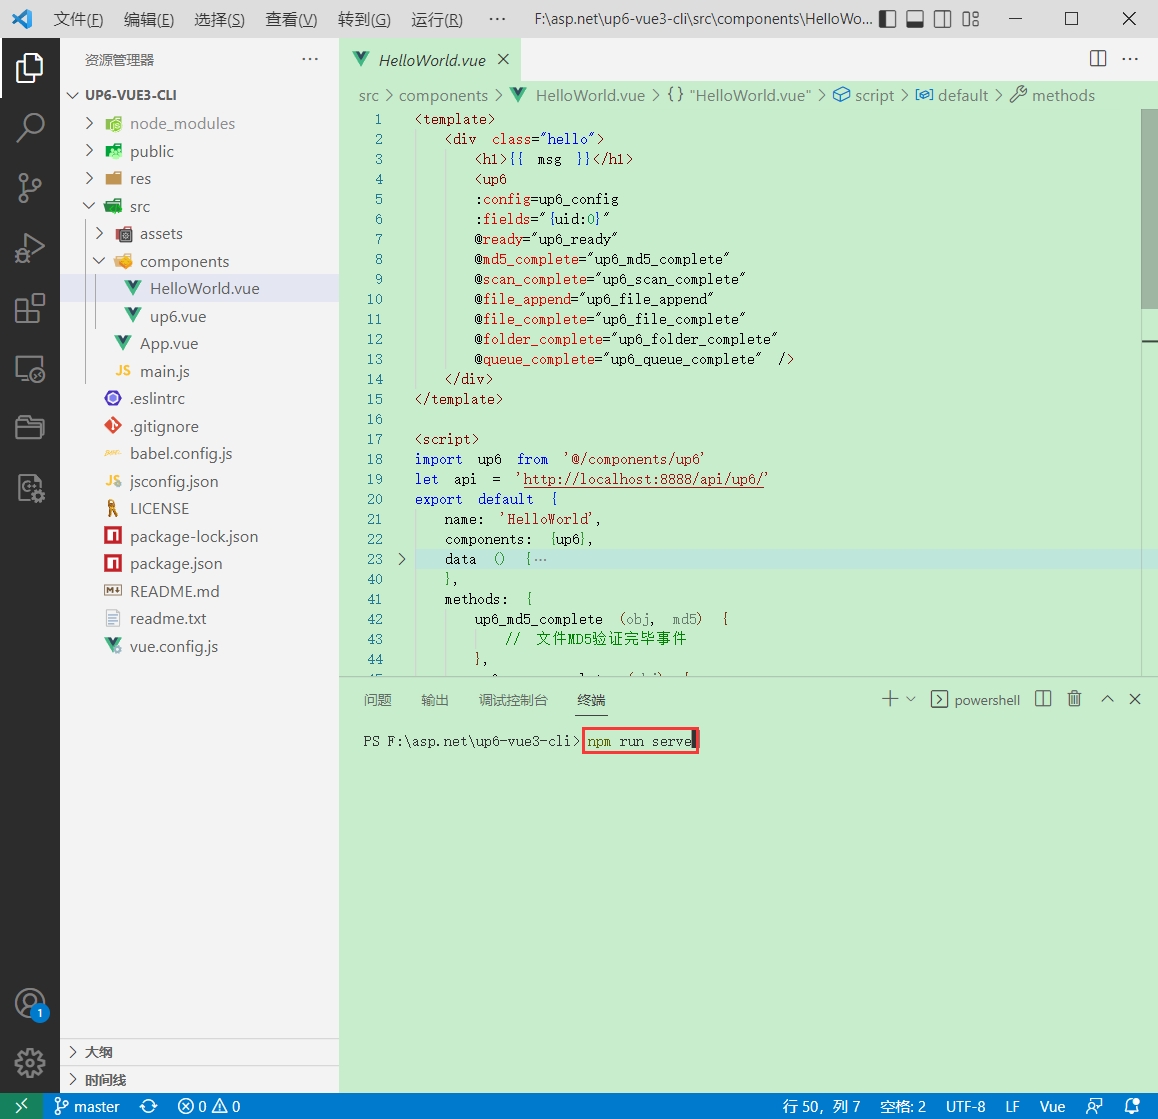Split the editor to the right
Image resolution: width=1158 pixels, height=1119 pixels.
point(1098,59)
